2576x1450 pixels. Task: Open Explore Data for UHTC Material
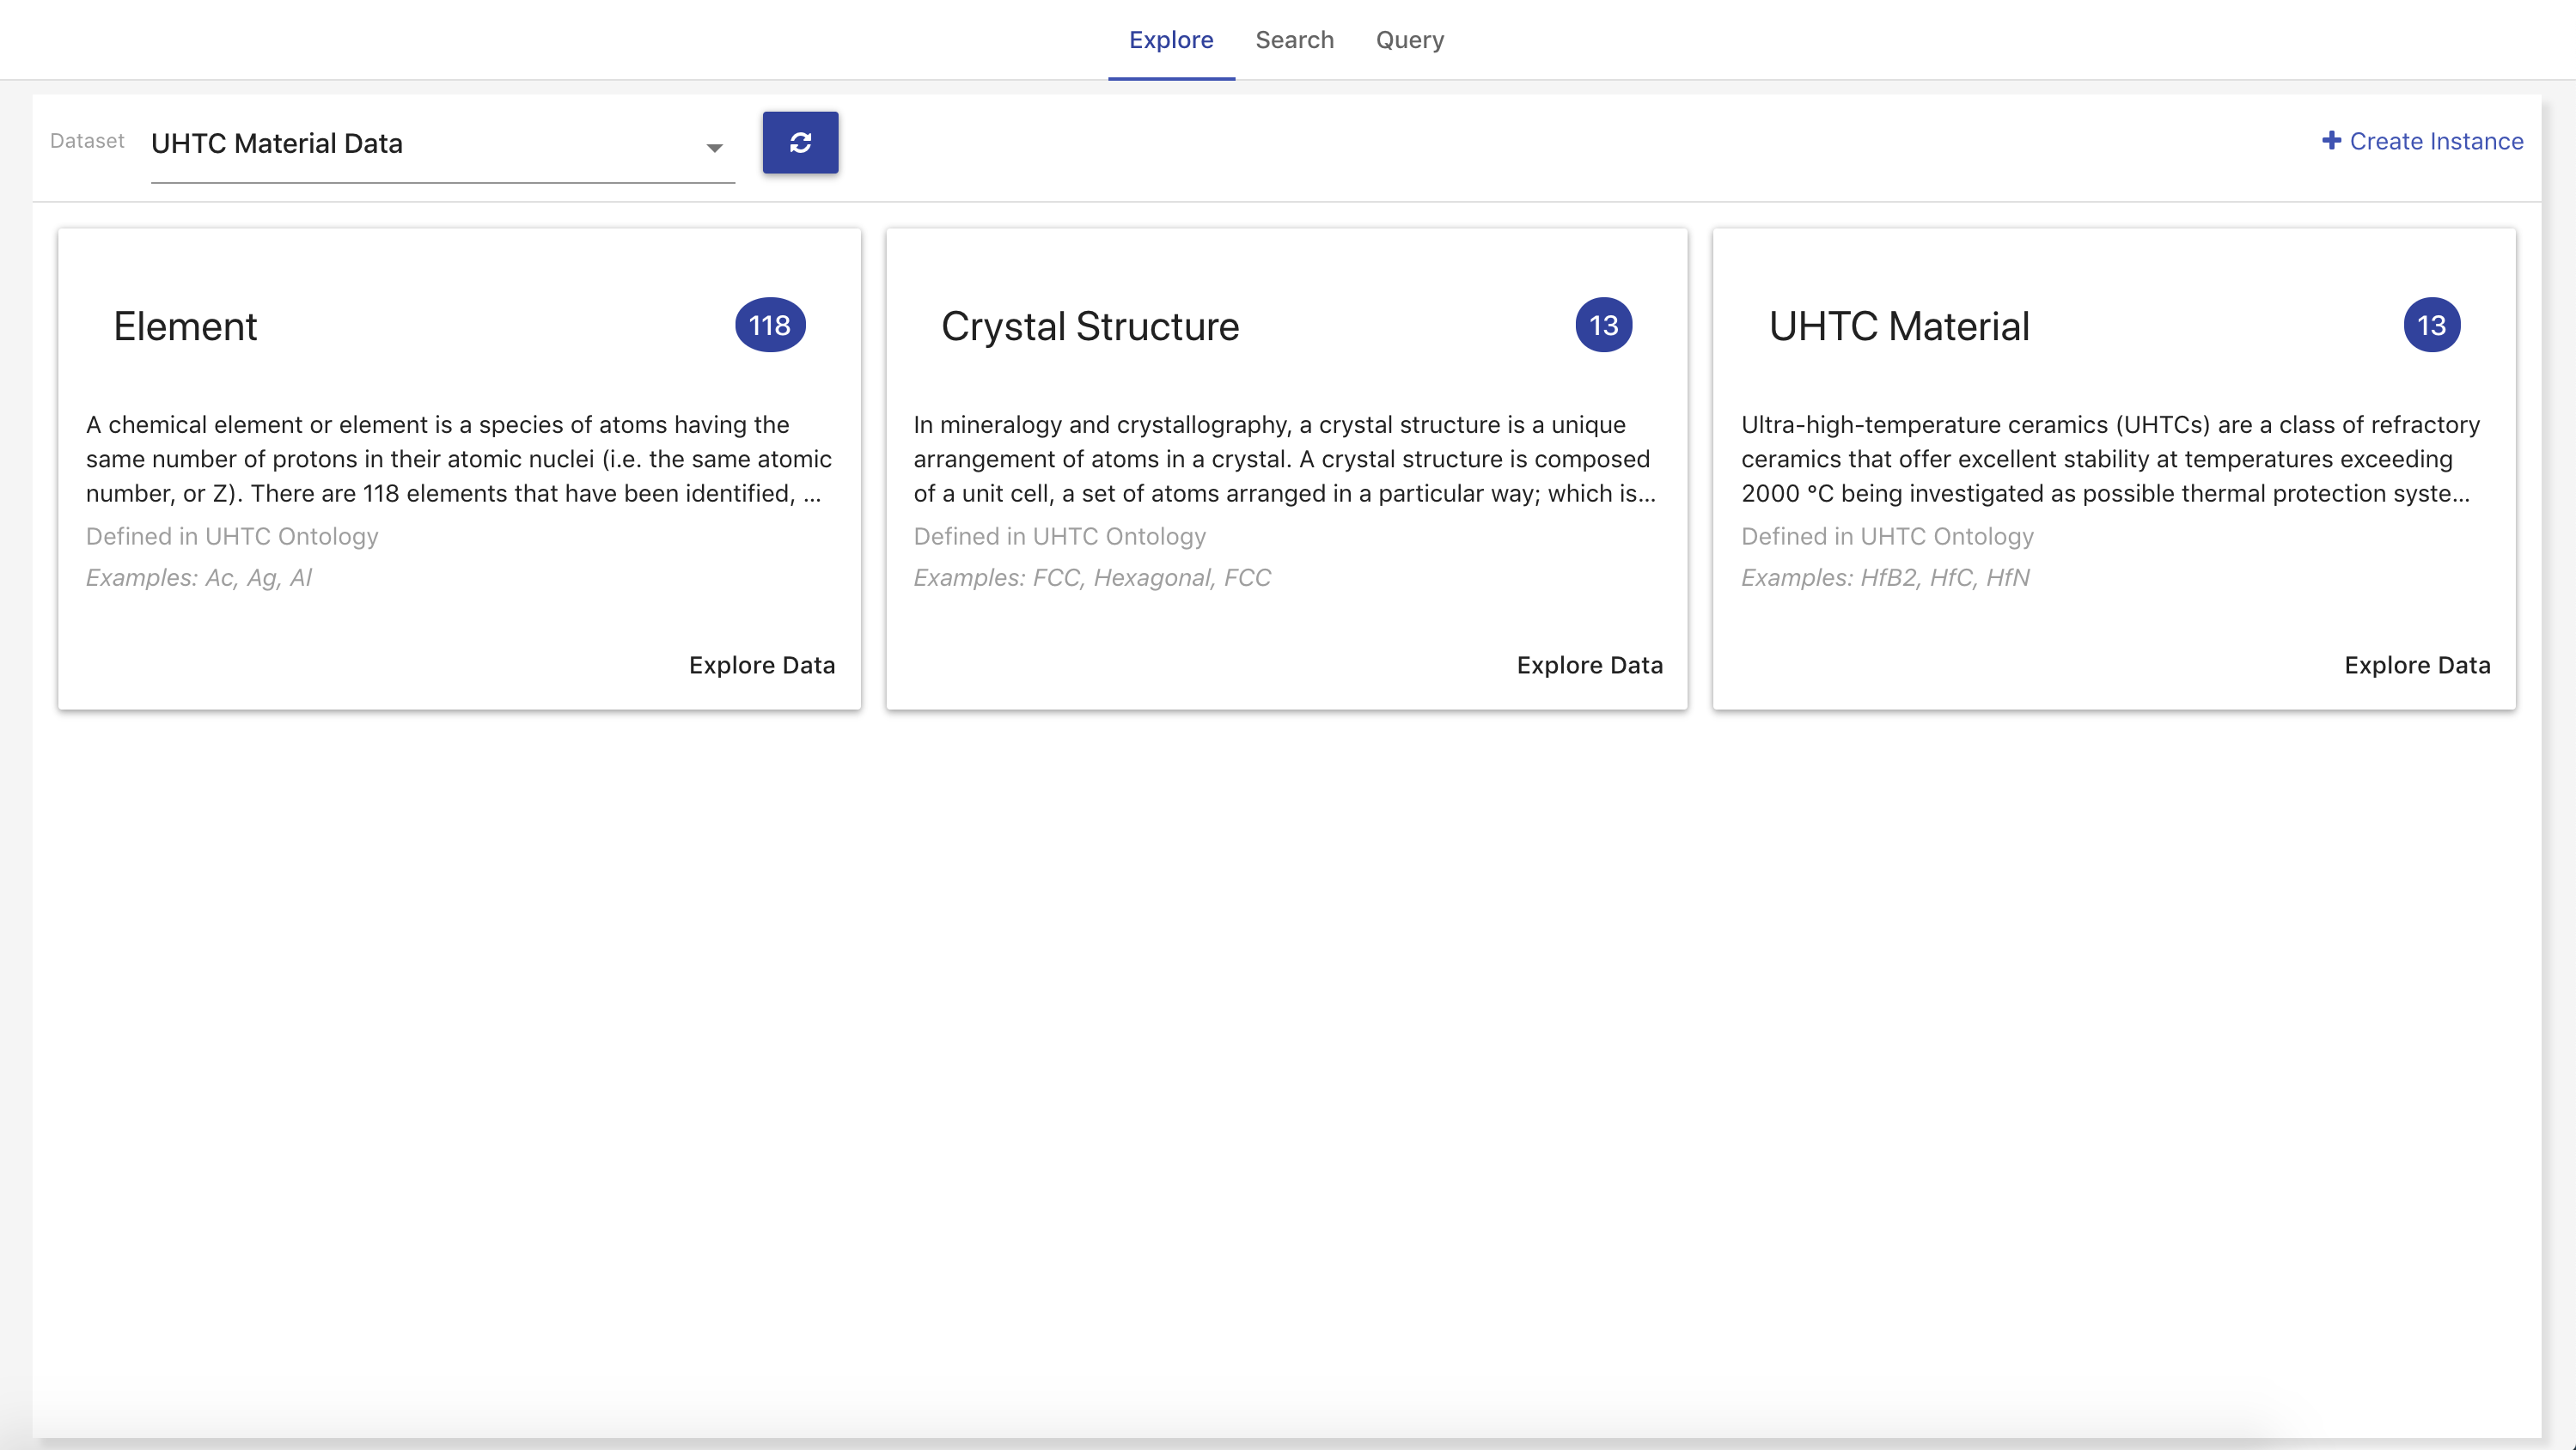tap(2418, 664)
